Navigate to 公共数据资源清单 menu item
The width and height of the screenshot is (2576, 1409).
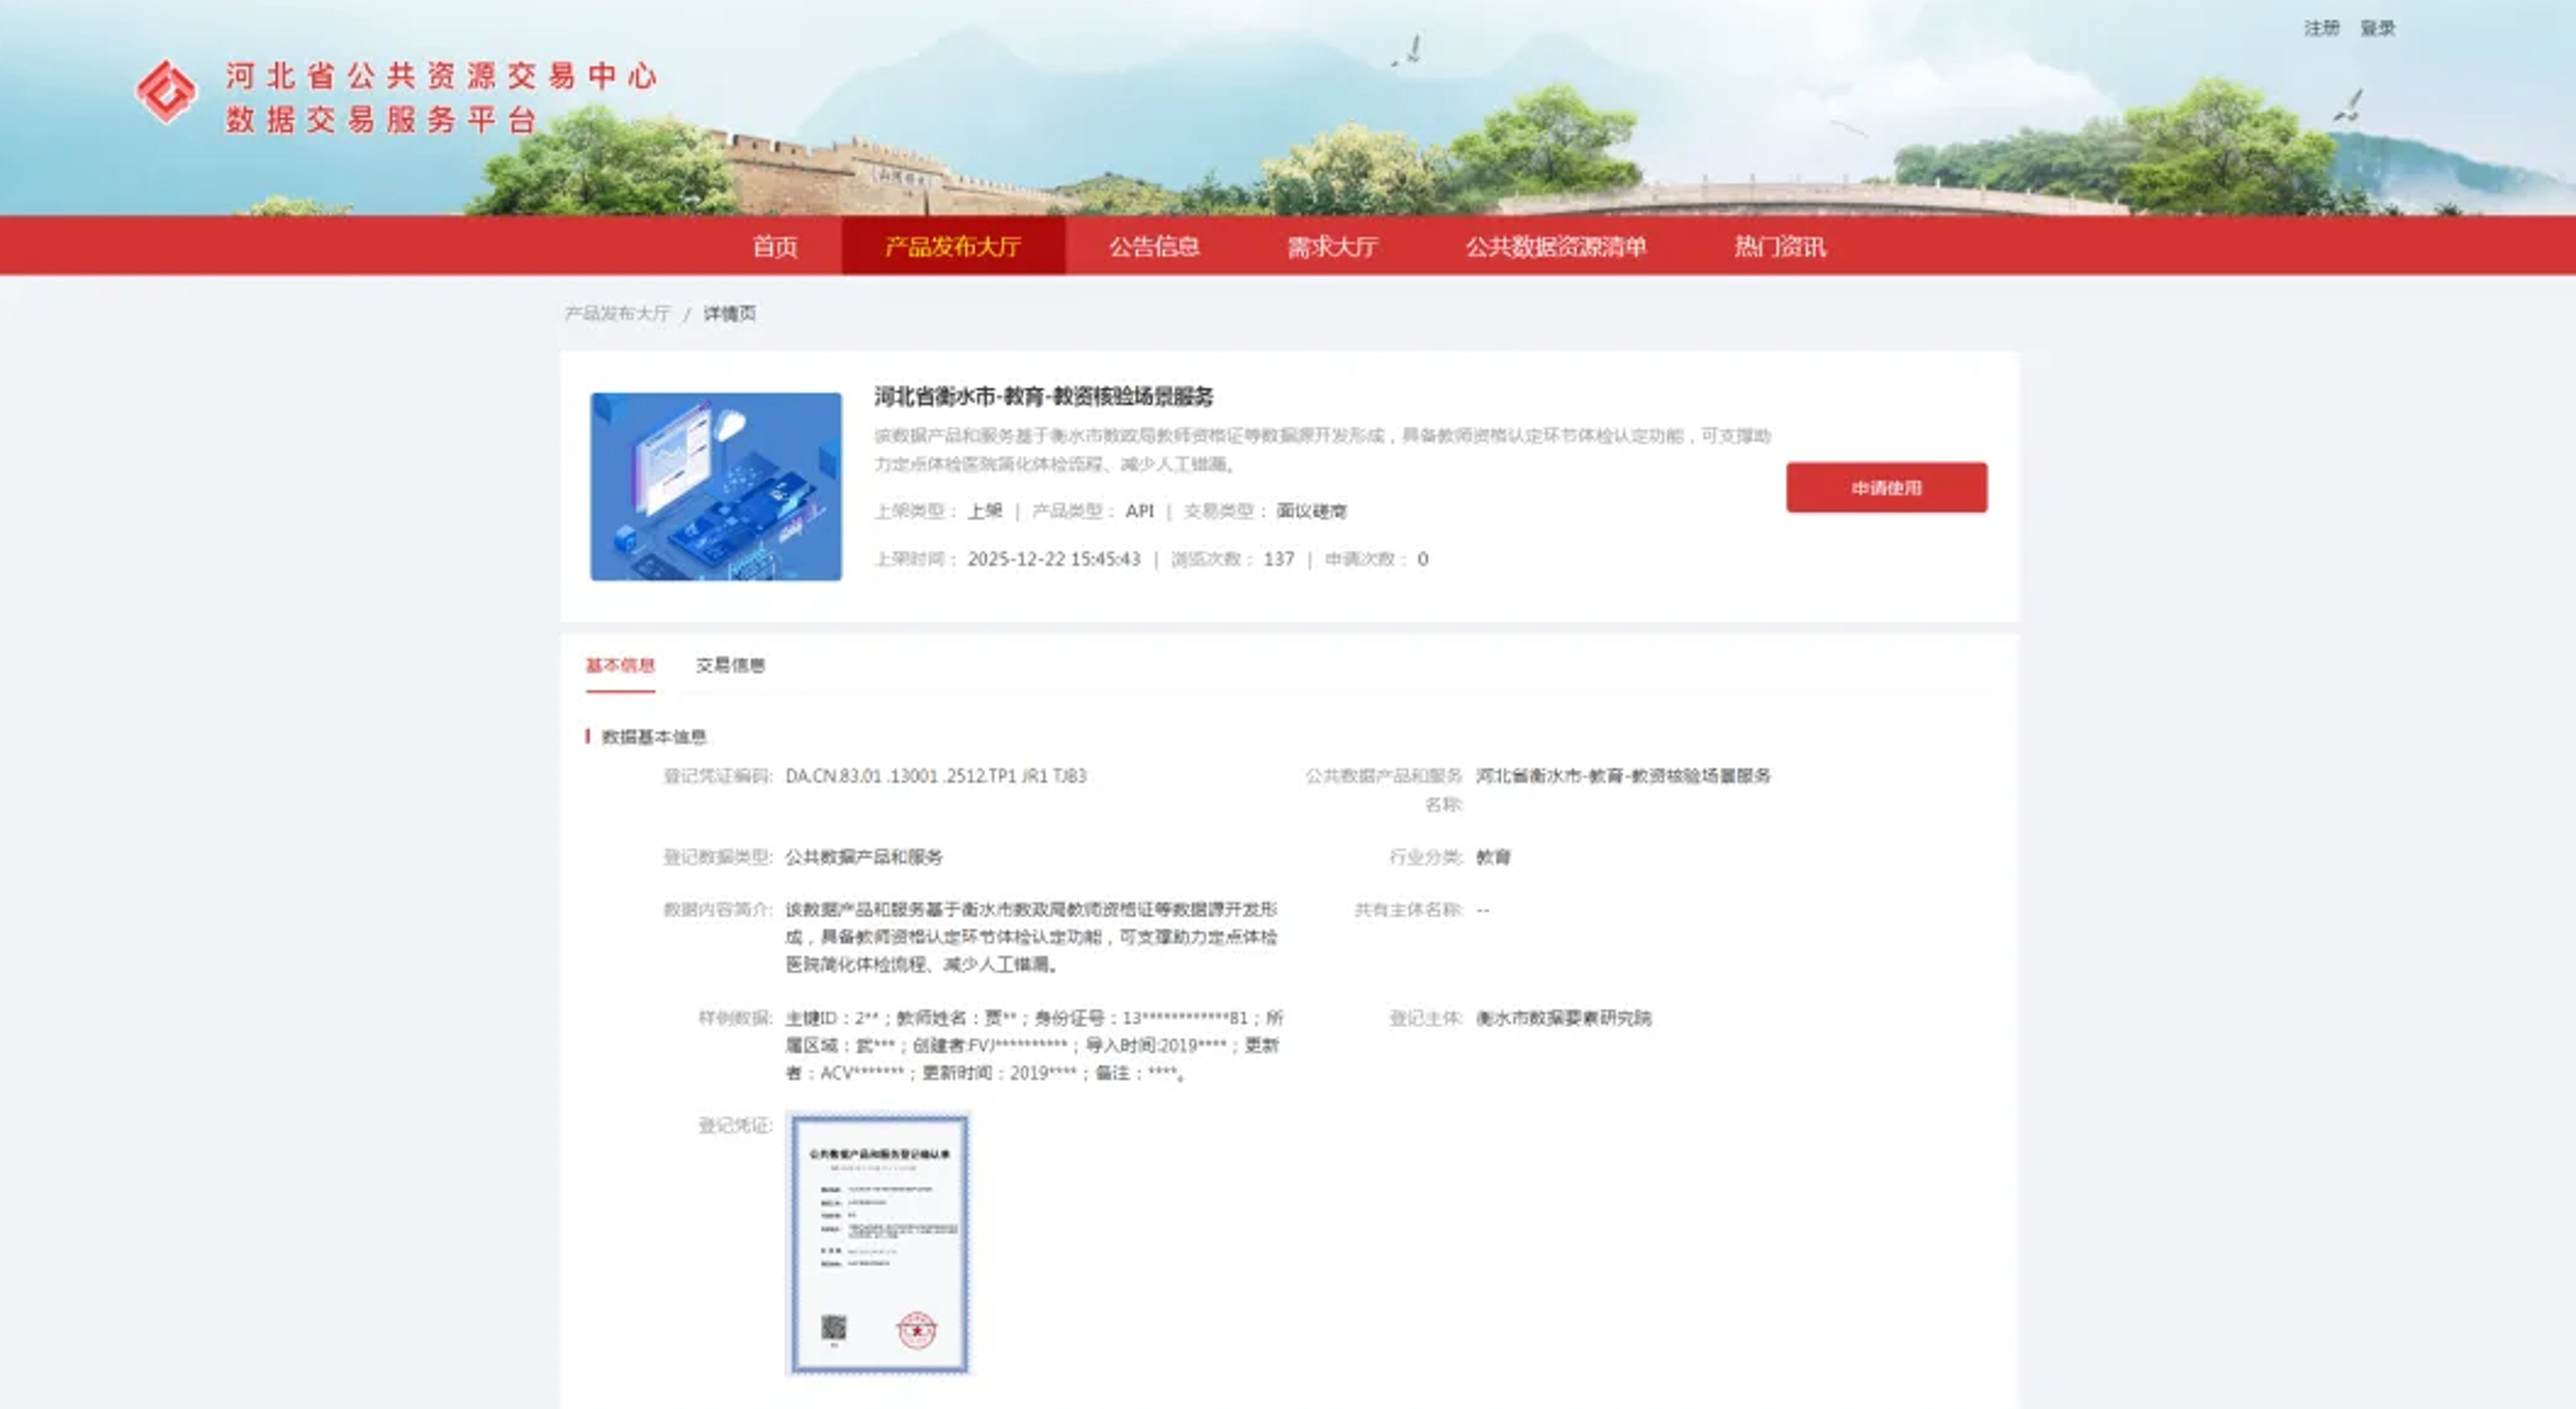(x=1555, y=246)
